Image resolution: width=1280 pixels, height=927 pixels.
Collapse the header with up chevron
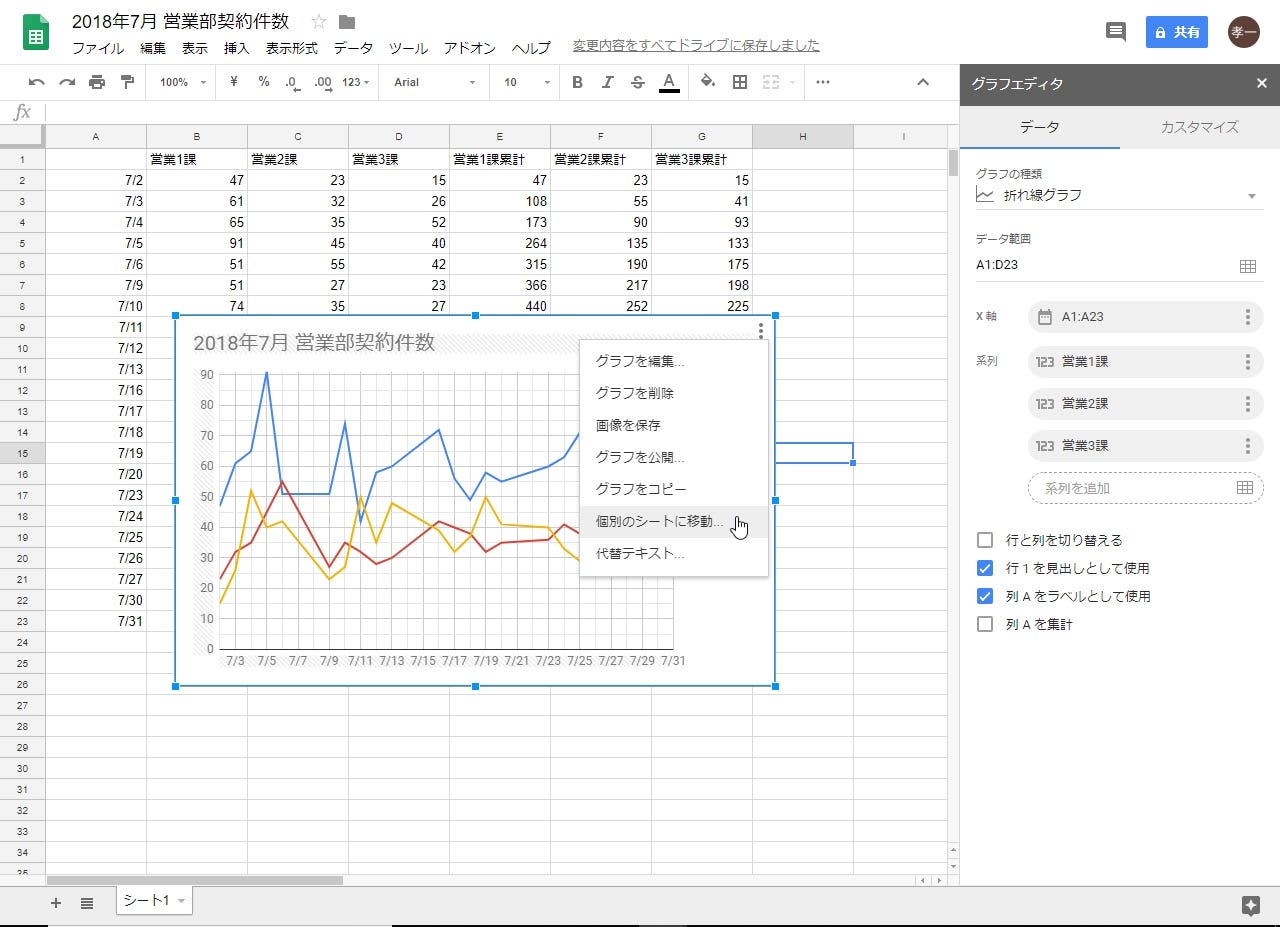pos(923,82)
